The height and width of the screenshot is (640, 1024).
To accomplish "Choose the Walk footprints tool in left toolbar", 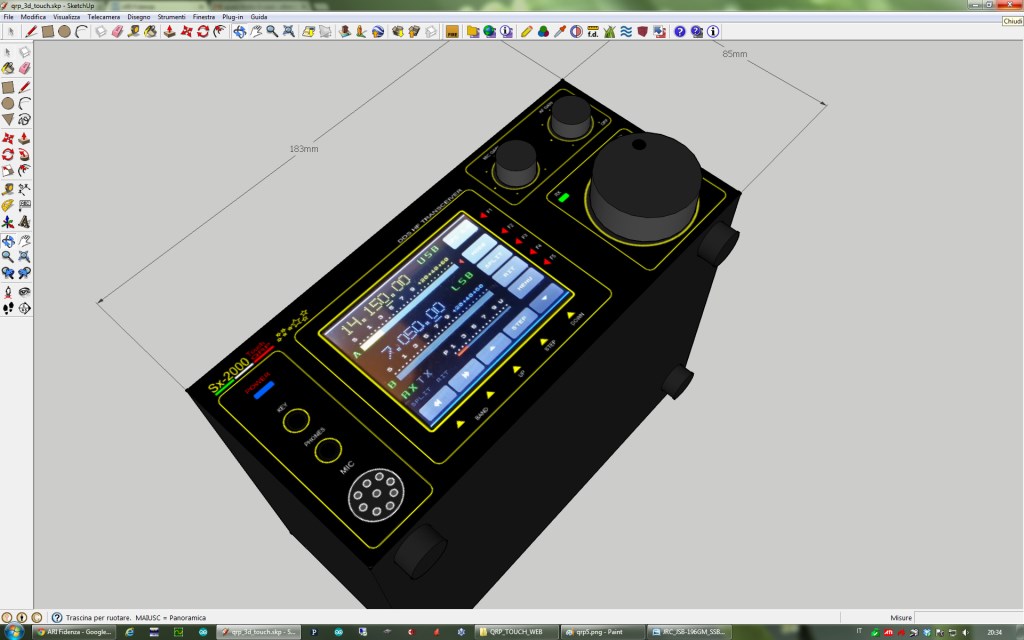I will (8, 309).
